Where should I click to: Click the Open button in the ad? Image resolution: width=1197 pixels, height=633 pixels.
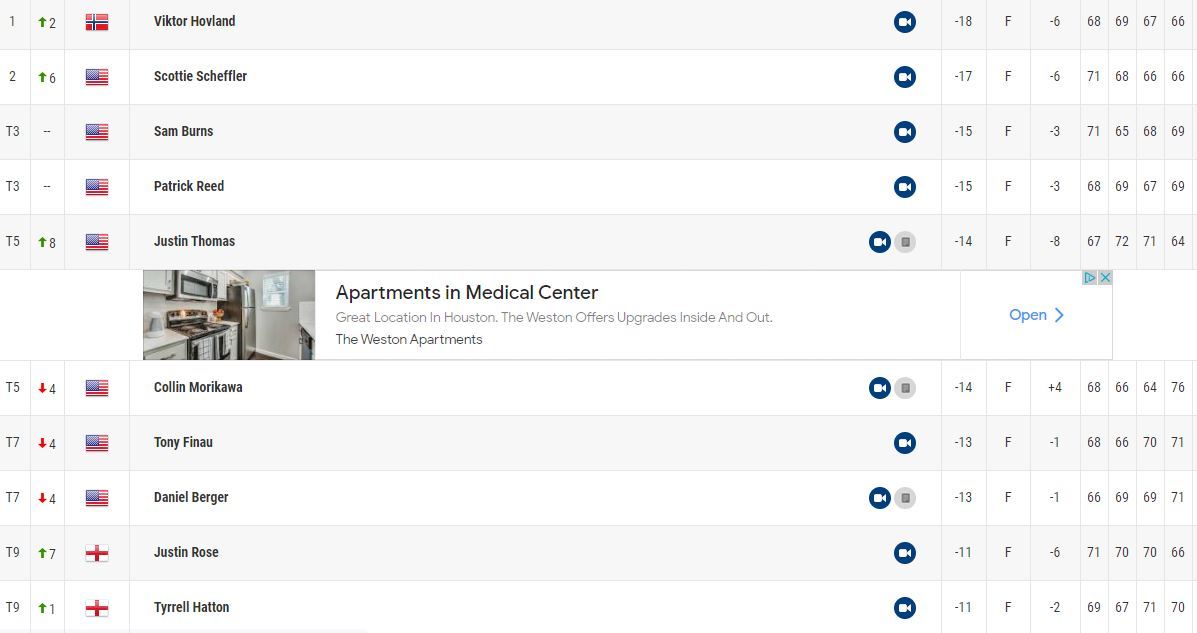pos(1036,315)
